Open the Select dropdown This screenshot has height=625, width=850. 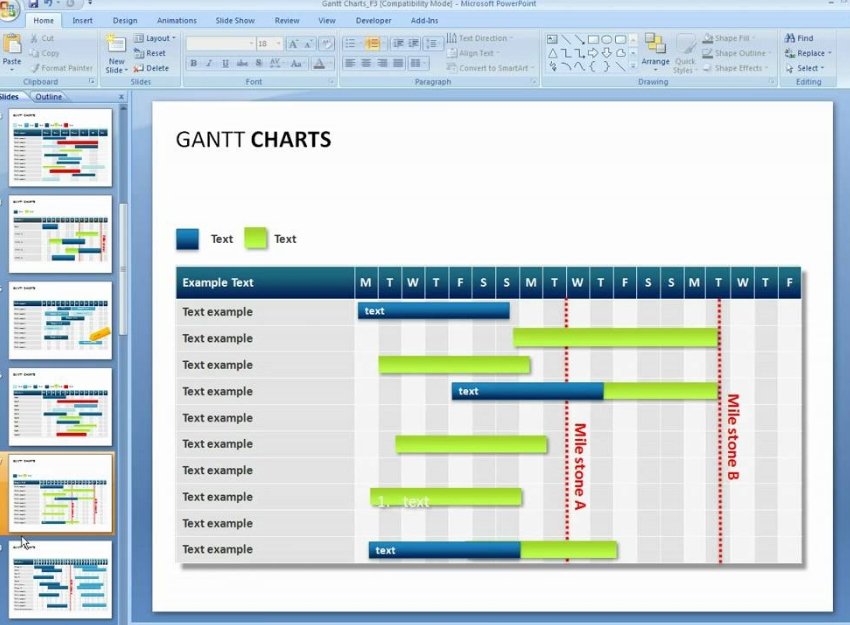pyautogui.click(x=804, y=68)
